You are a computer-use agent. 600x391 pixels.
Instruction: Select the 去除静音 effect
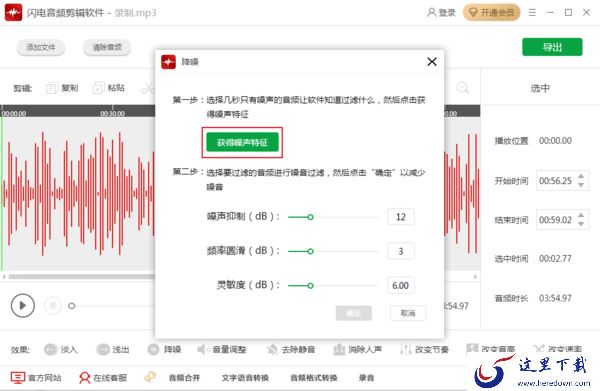click(291, 349)
